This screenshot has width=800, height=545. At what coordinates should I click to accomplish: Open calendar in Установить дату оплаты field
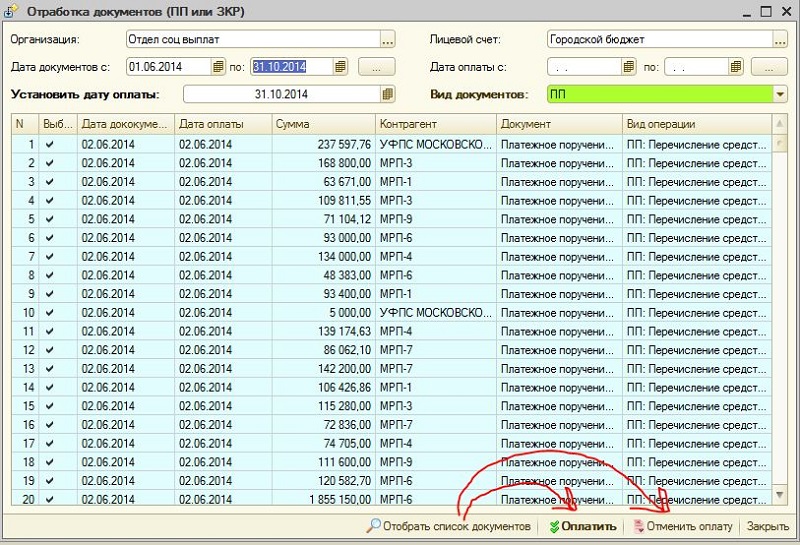(x=387, y=94)
